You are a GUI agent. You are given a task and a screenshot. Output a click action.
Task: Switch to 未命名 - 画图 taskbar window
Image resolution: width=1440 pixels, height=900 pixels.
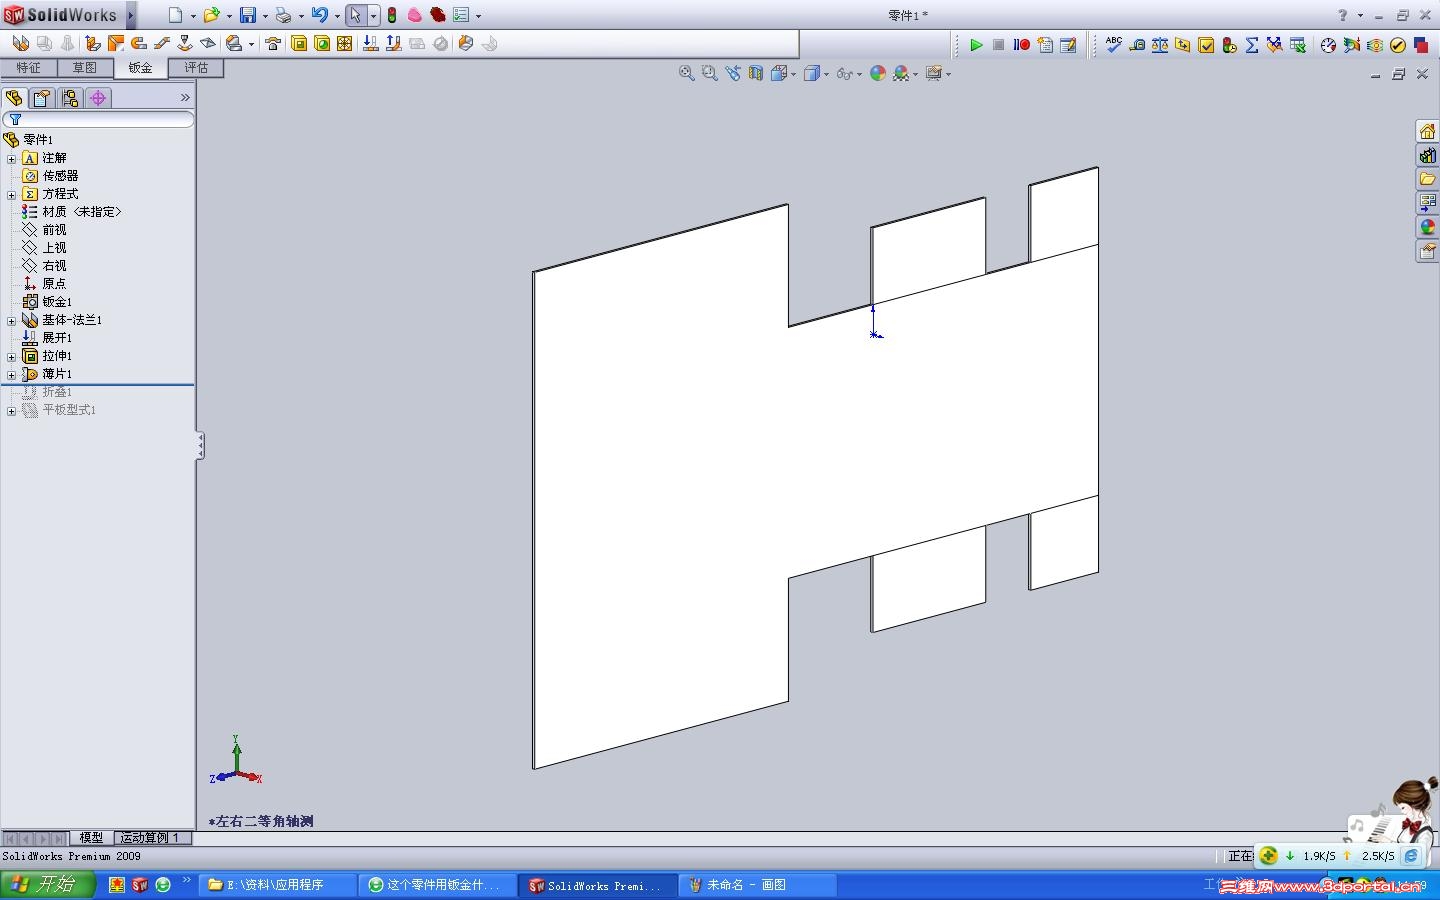pos(758,885)
